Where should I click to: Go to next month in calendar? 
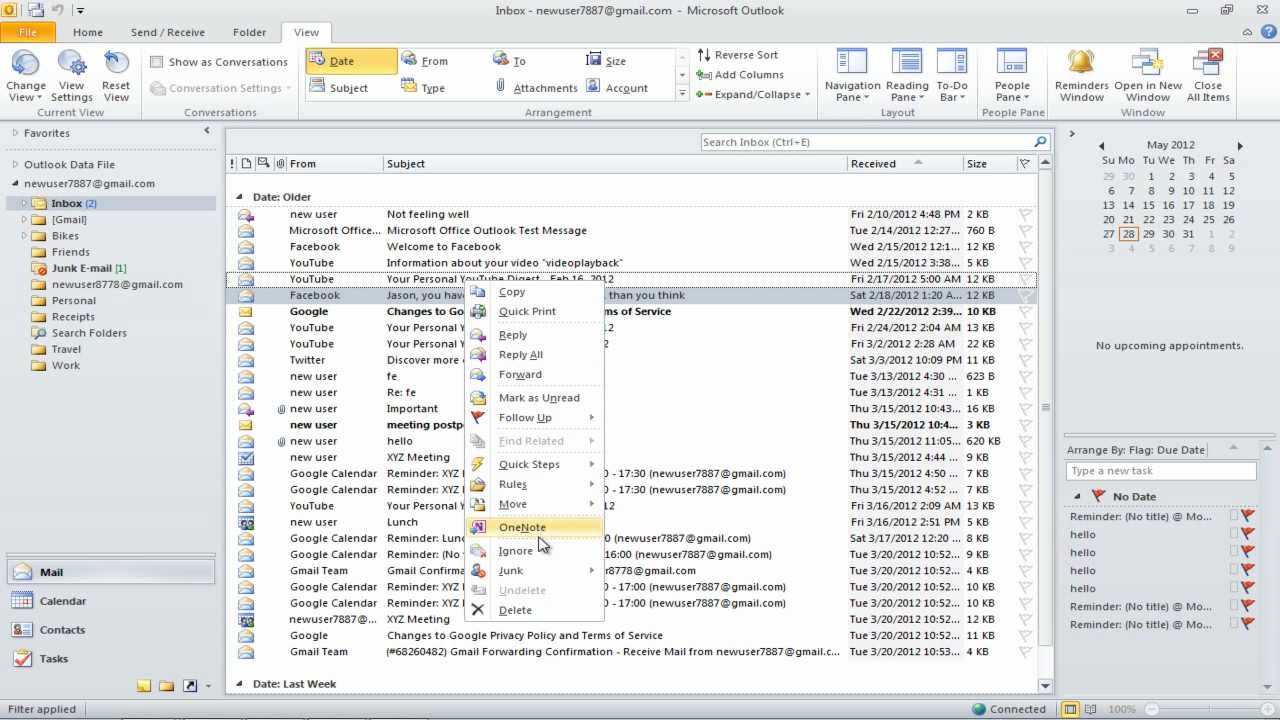pyautogui.click(x=1240, y=146)
